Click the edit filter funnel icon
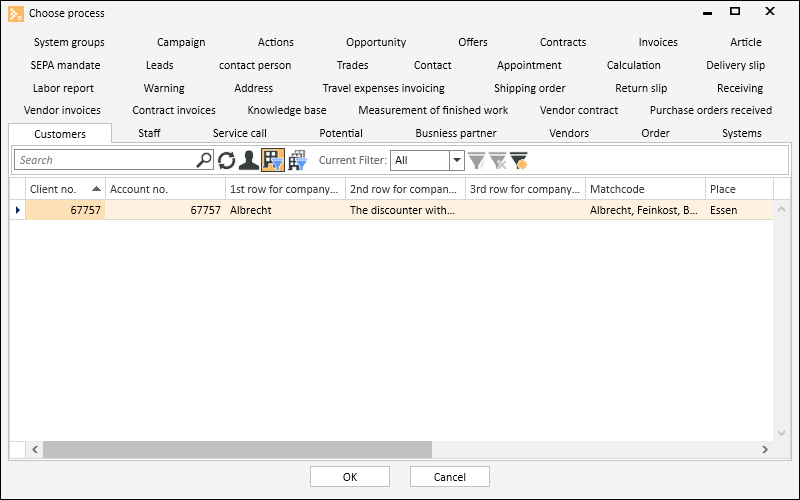Screen dimensions: 800x500 [x=477, y=160]
